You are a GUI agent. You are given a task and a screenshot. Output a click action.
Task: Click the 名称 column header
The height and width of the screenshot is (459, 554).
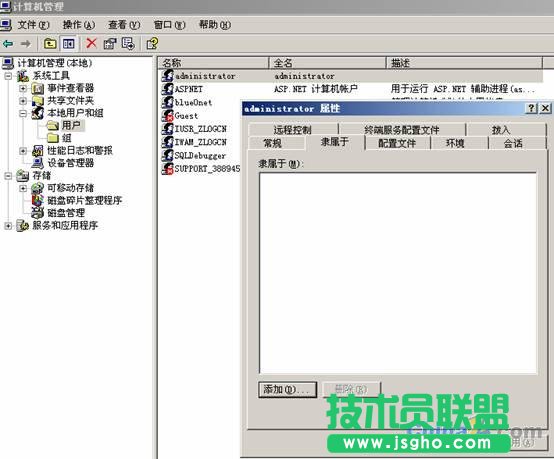pyautogui.click(x=213, y=63)
